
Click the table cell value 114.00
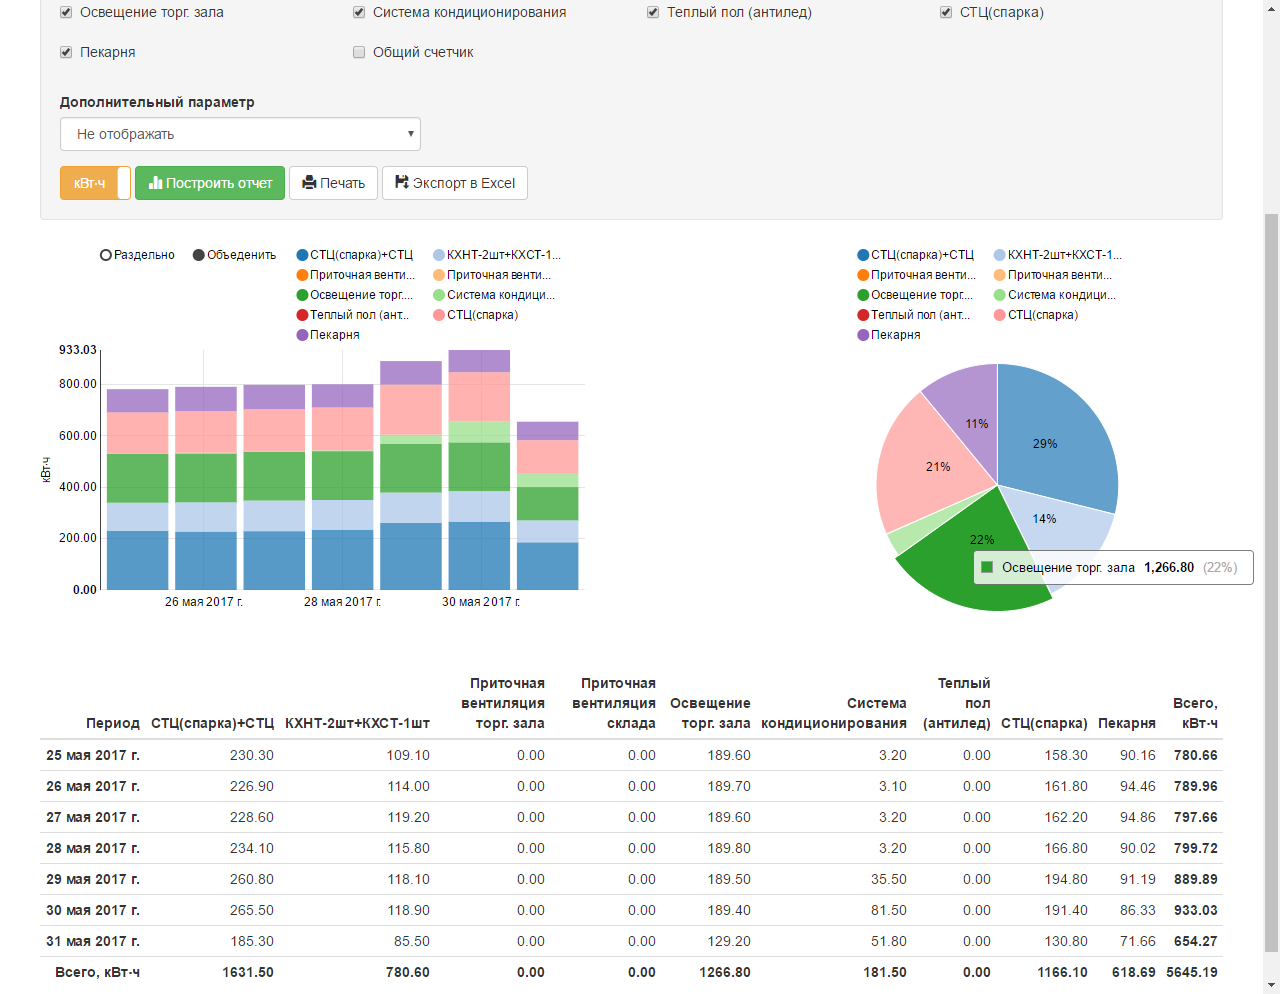409,786
